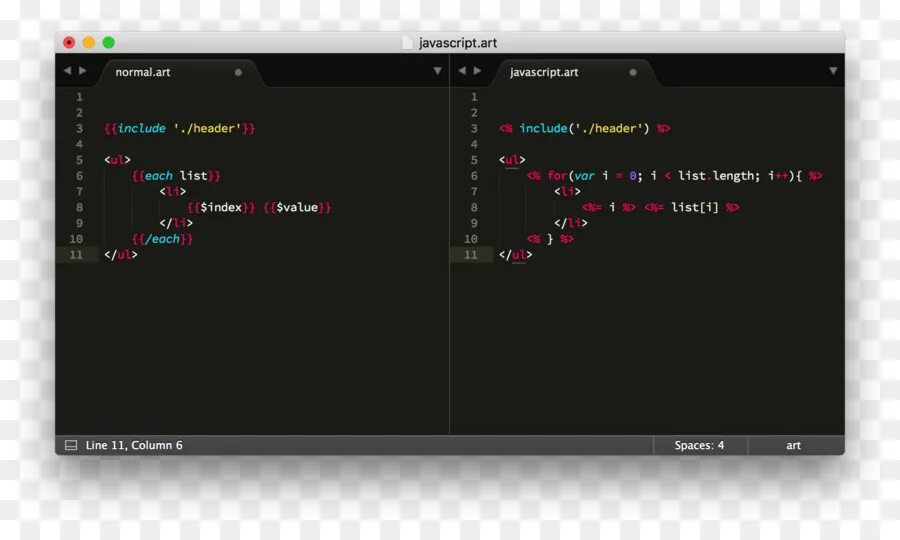Open right pane tab list dropdown arrow

(x=833, y=71)
